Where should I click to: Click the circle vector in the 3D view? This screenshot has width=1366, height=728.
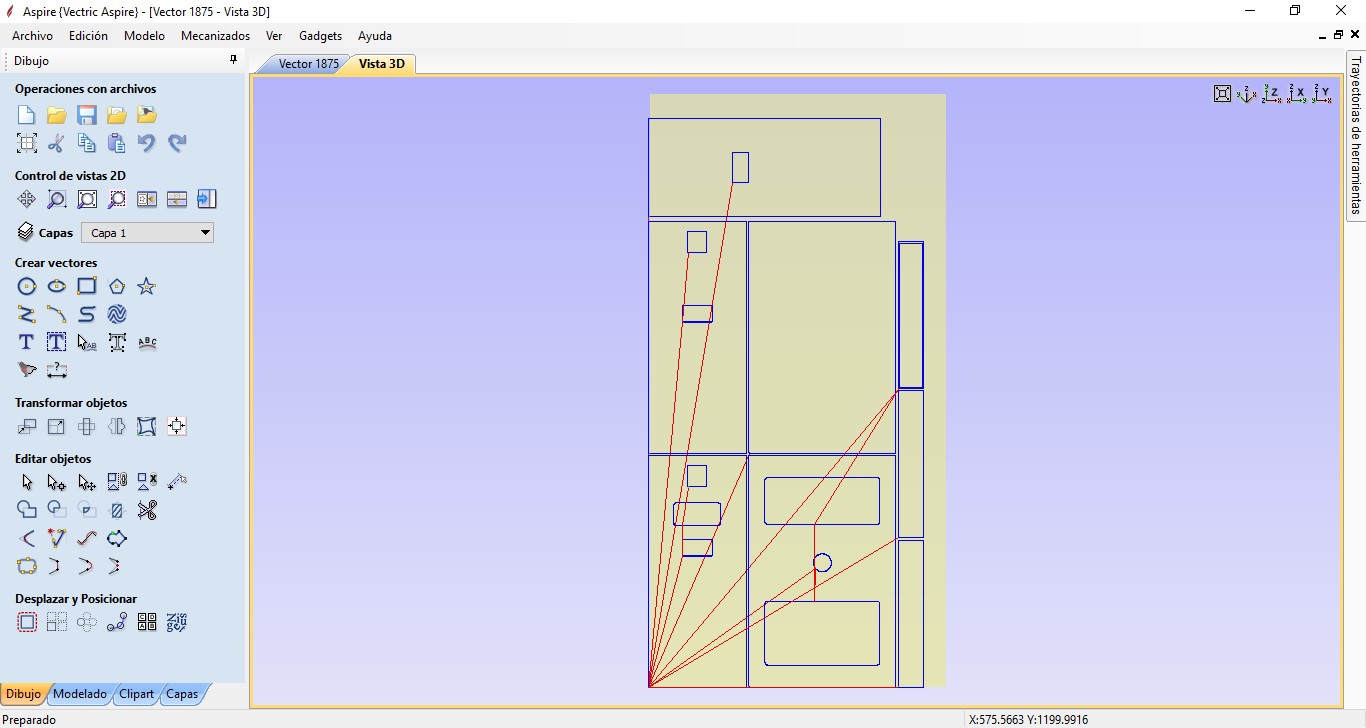(822, 563)
